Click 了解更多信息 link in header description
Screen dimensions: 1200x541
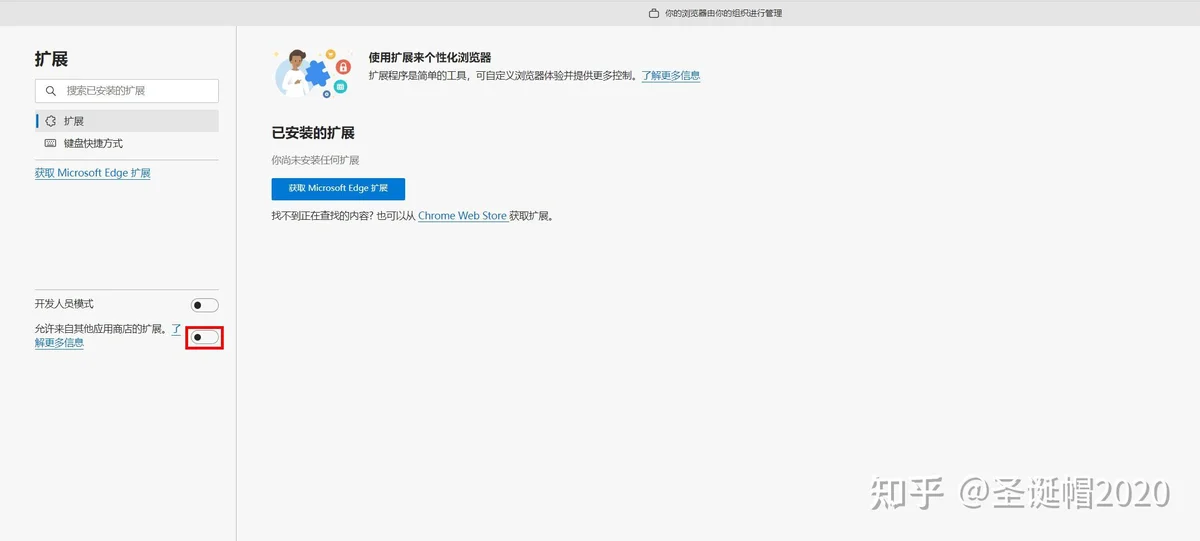671,76
